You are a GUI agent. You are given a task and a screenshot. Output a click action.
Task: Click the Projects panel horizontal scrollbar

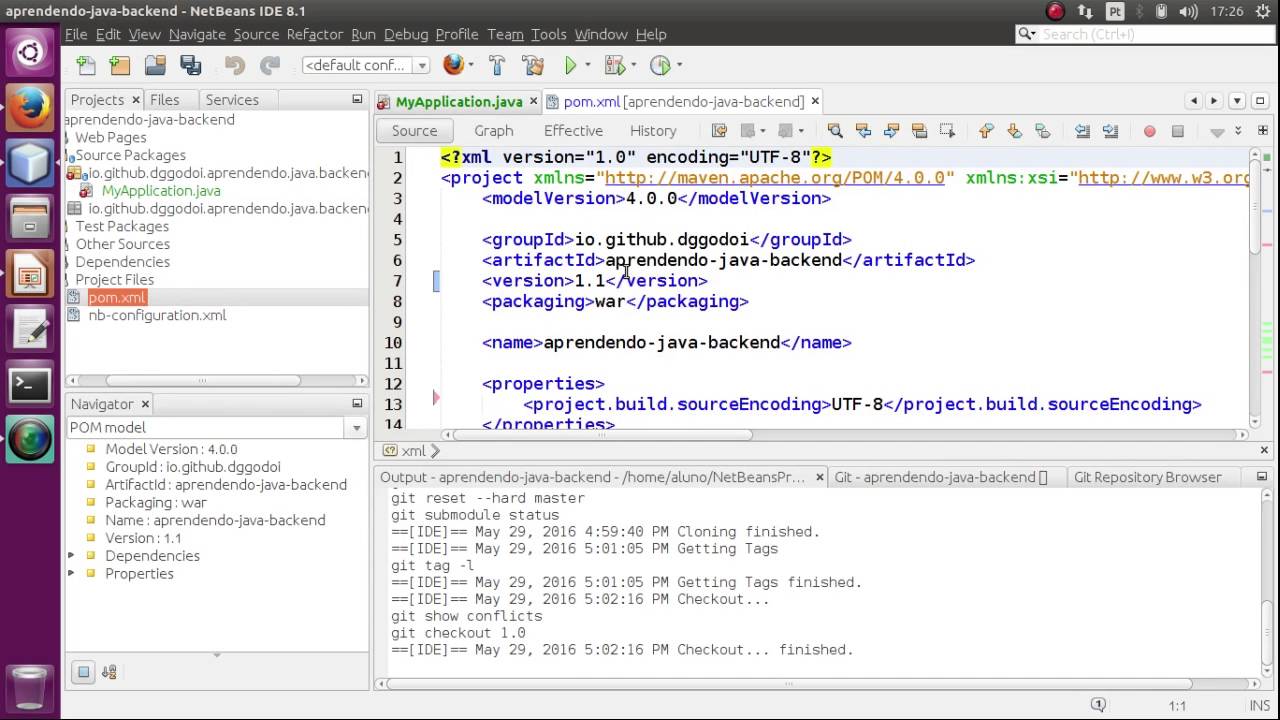coord(203,380)
